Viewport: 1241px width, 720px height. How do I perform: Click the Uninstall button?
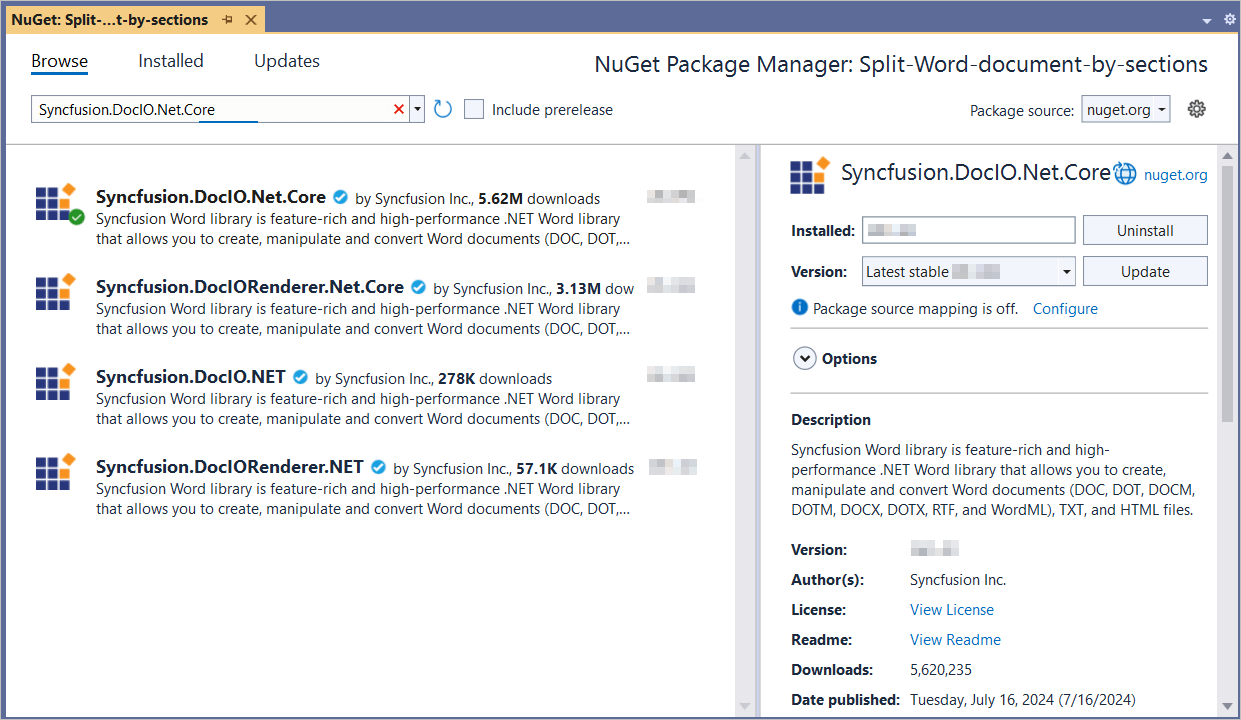[1144, 230]
